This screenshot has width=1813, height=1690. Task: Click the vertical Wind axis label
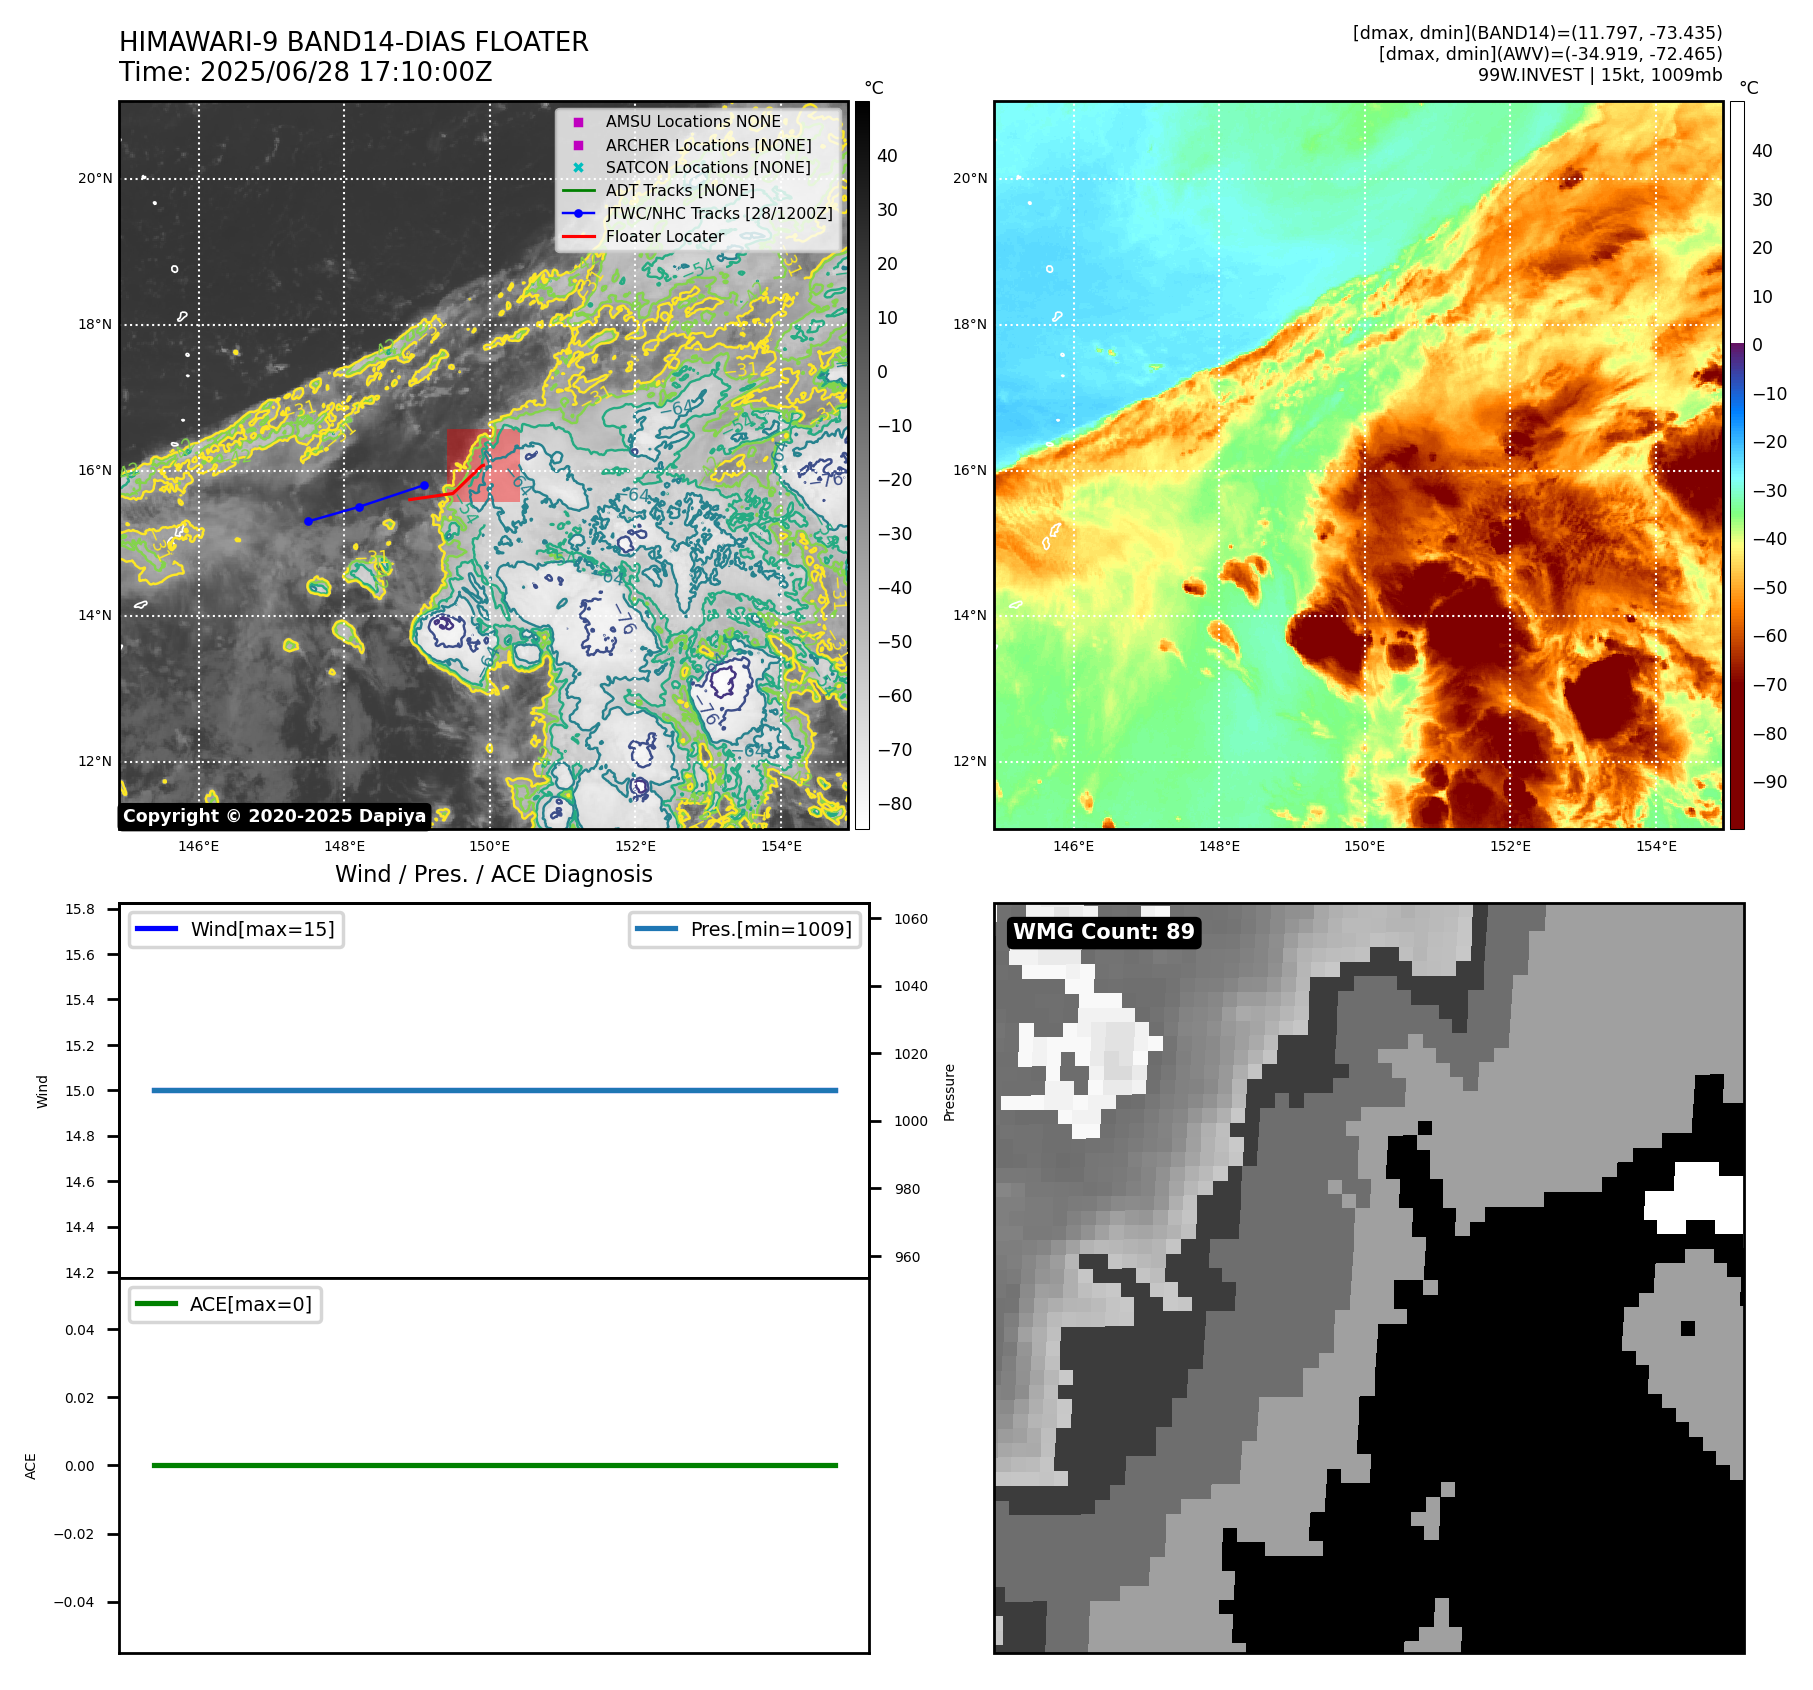click(42, 1091)
